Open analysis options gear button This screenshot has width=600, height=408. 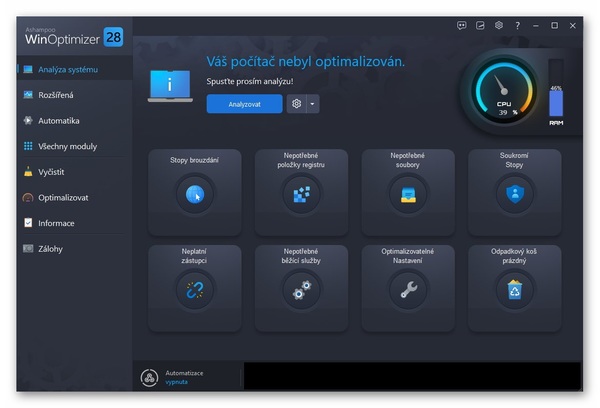(x=296, y=104)
